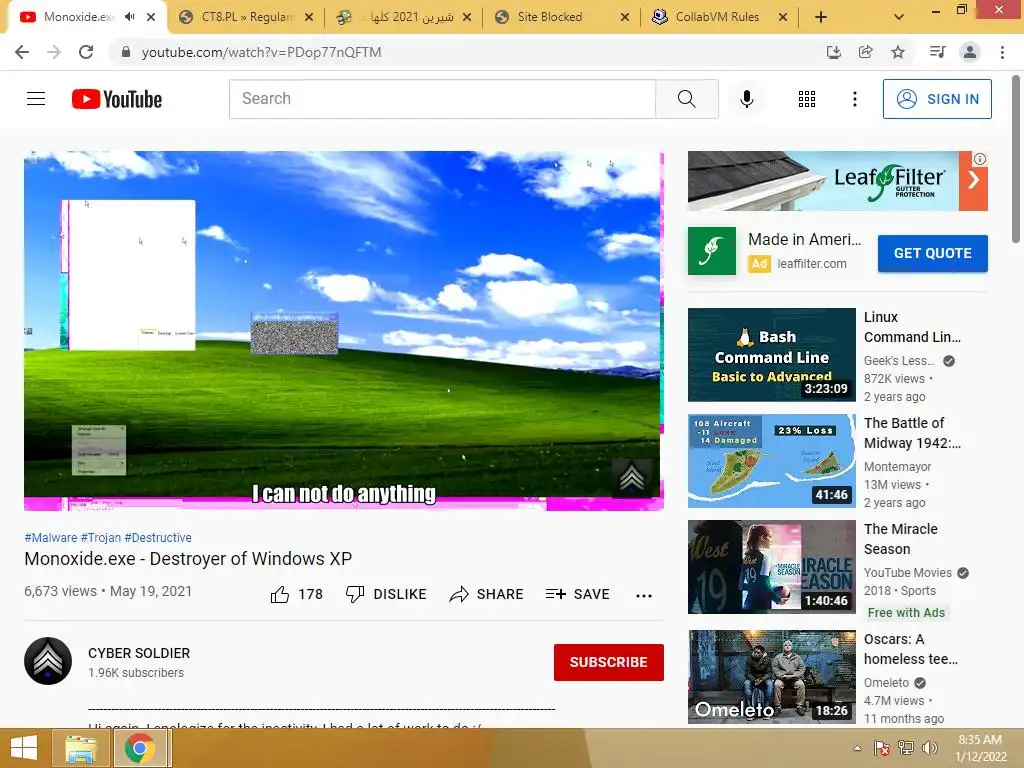1024x768 pixels.
Task: Open the Bash Command Line video thumbnail
Action: click(x=771, y=355)
